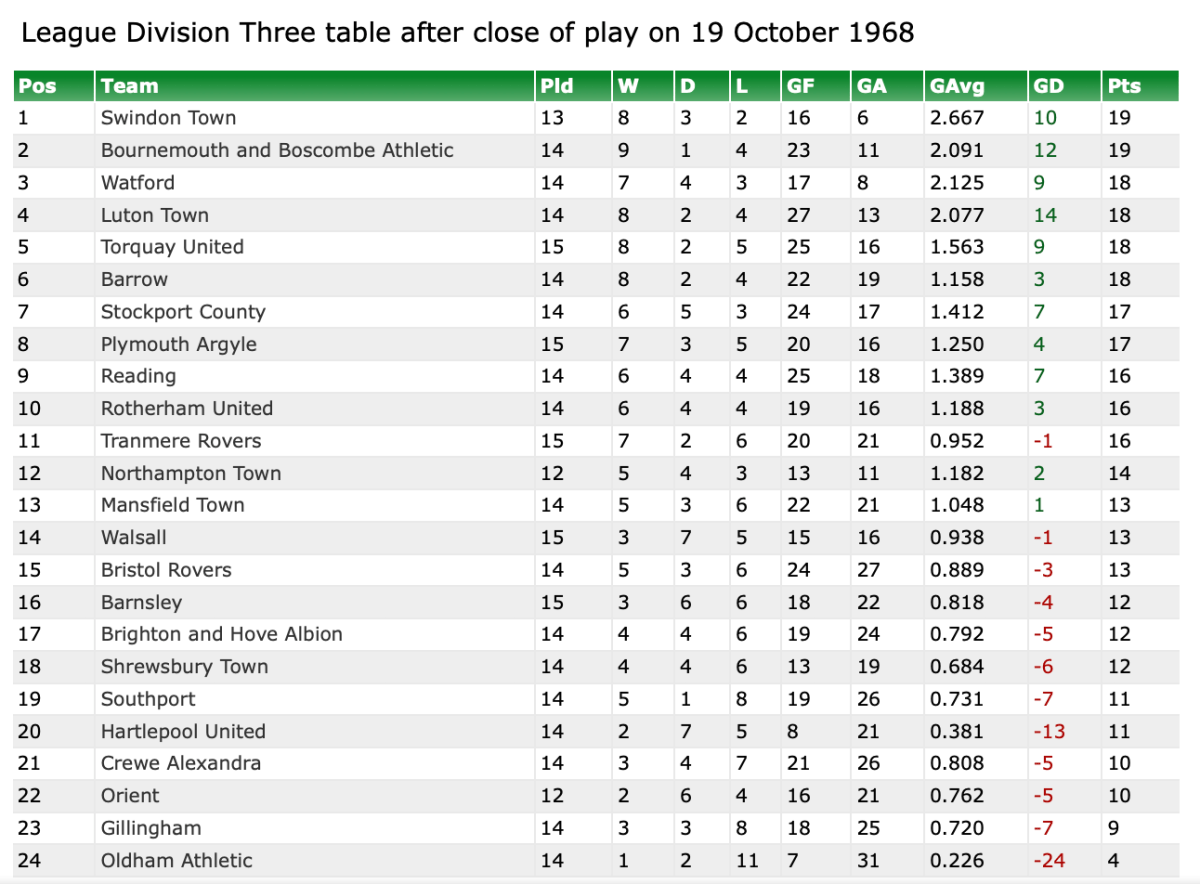
Task: Select the Swindon Town team name
Action: tap(168, 118)
